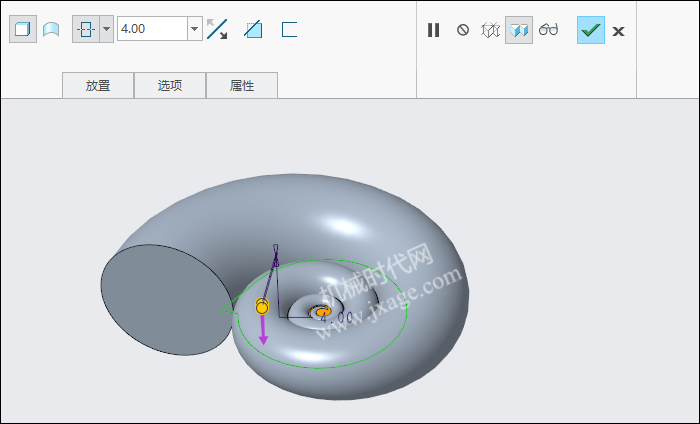The height and width of the screenshot is (424, 700).
Task: Click the symmetric depth option icon
Action: (x=86, y=29)
